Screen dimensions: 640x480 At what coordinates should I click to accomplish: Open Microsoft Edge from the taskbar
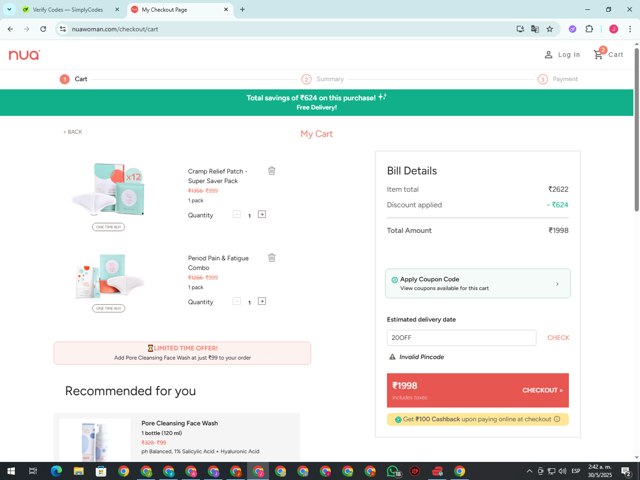[x=56, y=471]
